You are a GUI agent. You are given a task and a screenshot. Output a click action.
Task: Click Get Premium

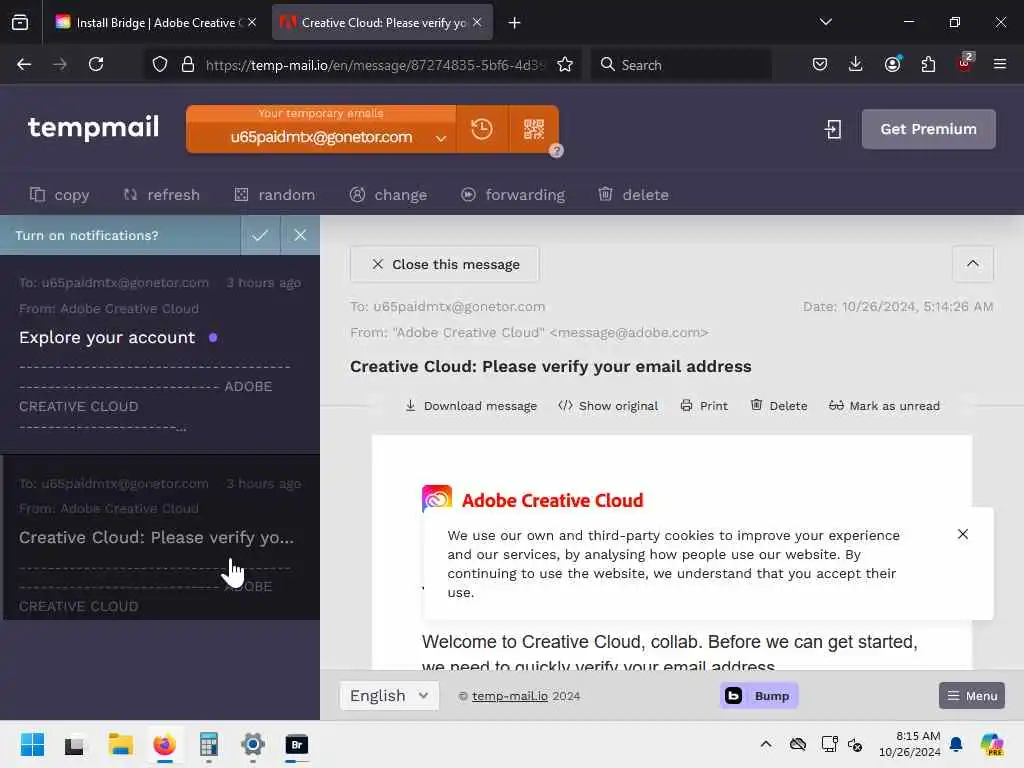928,129
